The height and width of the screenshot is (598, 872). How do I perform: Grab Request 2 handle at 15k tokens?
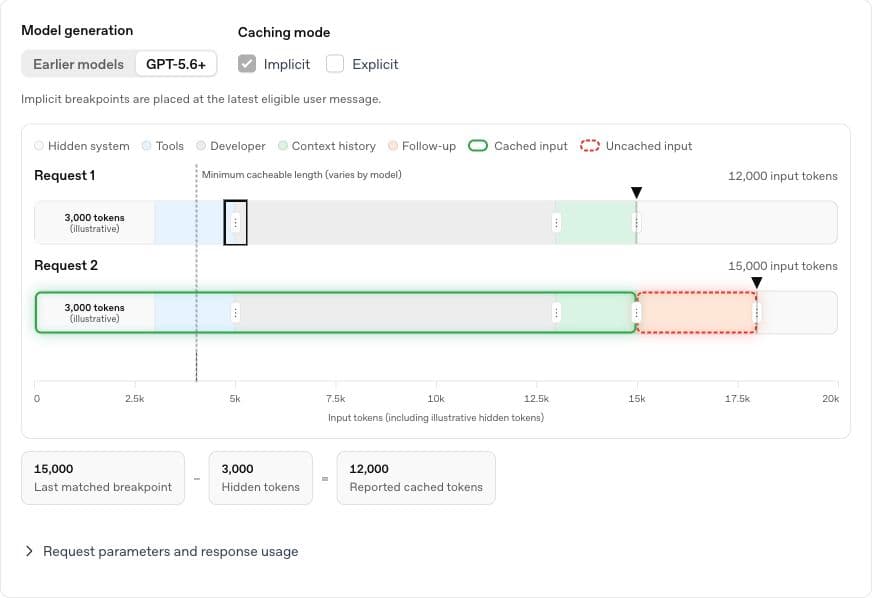(636, 313)
